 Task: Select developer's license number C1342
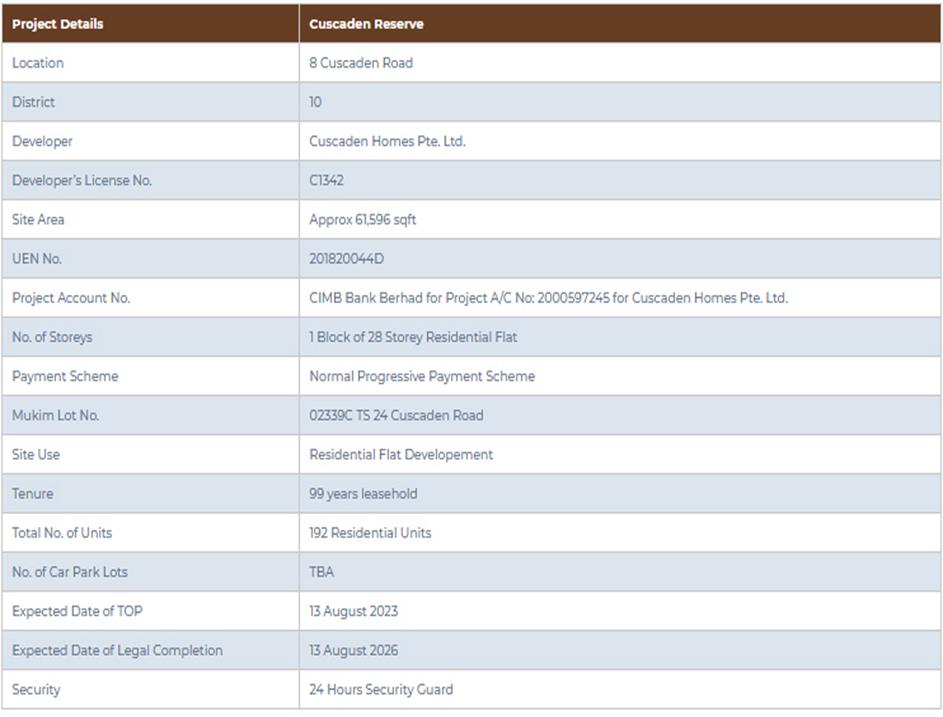(327, 180)
